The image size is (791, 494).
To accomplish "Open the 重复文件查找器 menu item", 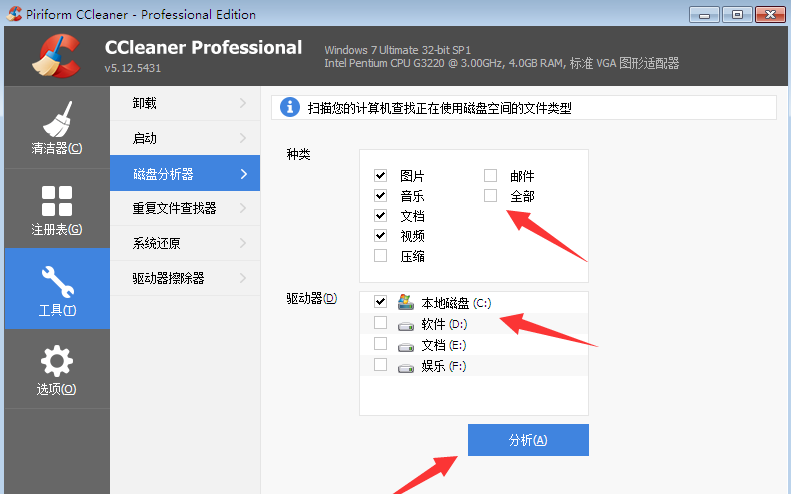I will [185, 208].
